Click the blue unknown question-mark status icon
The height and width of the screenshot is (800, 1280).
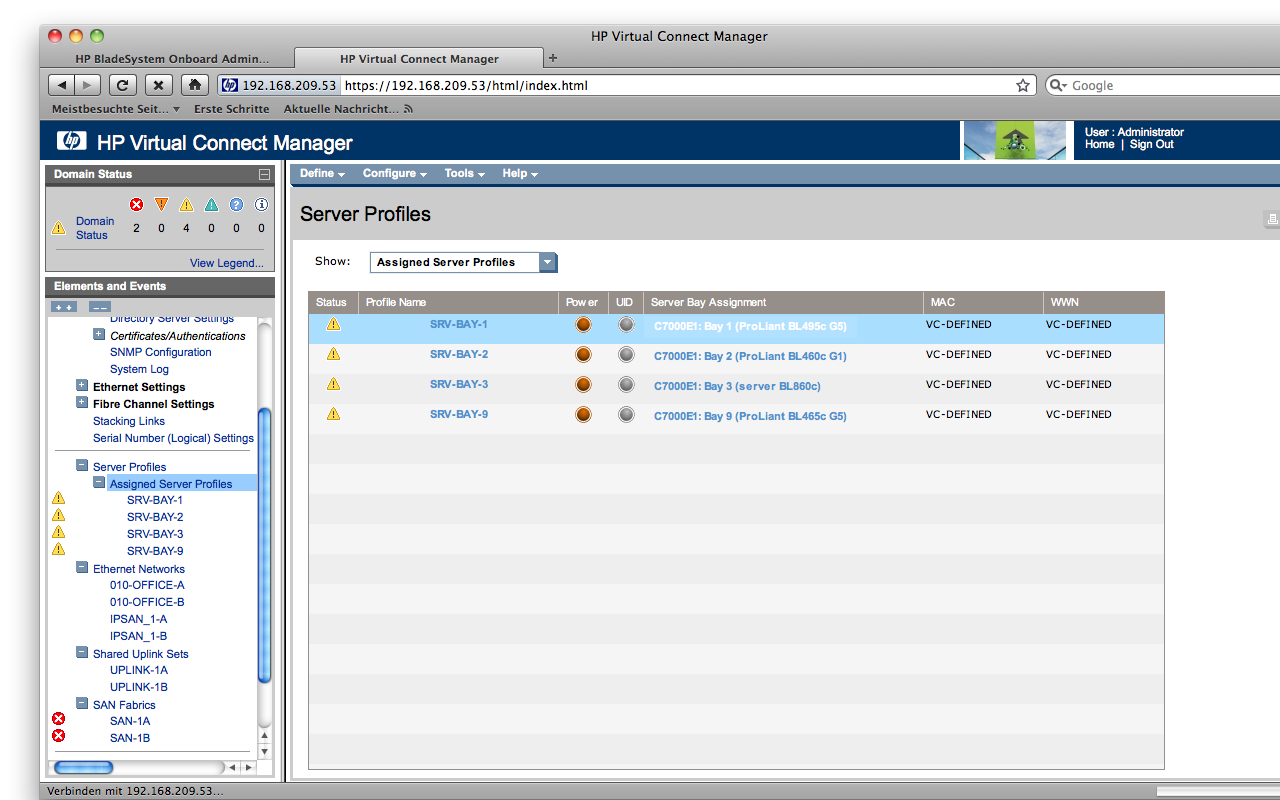(x=236, y=204)
